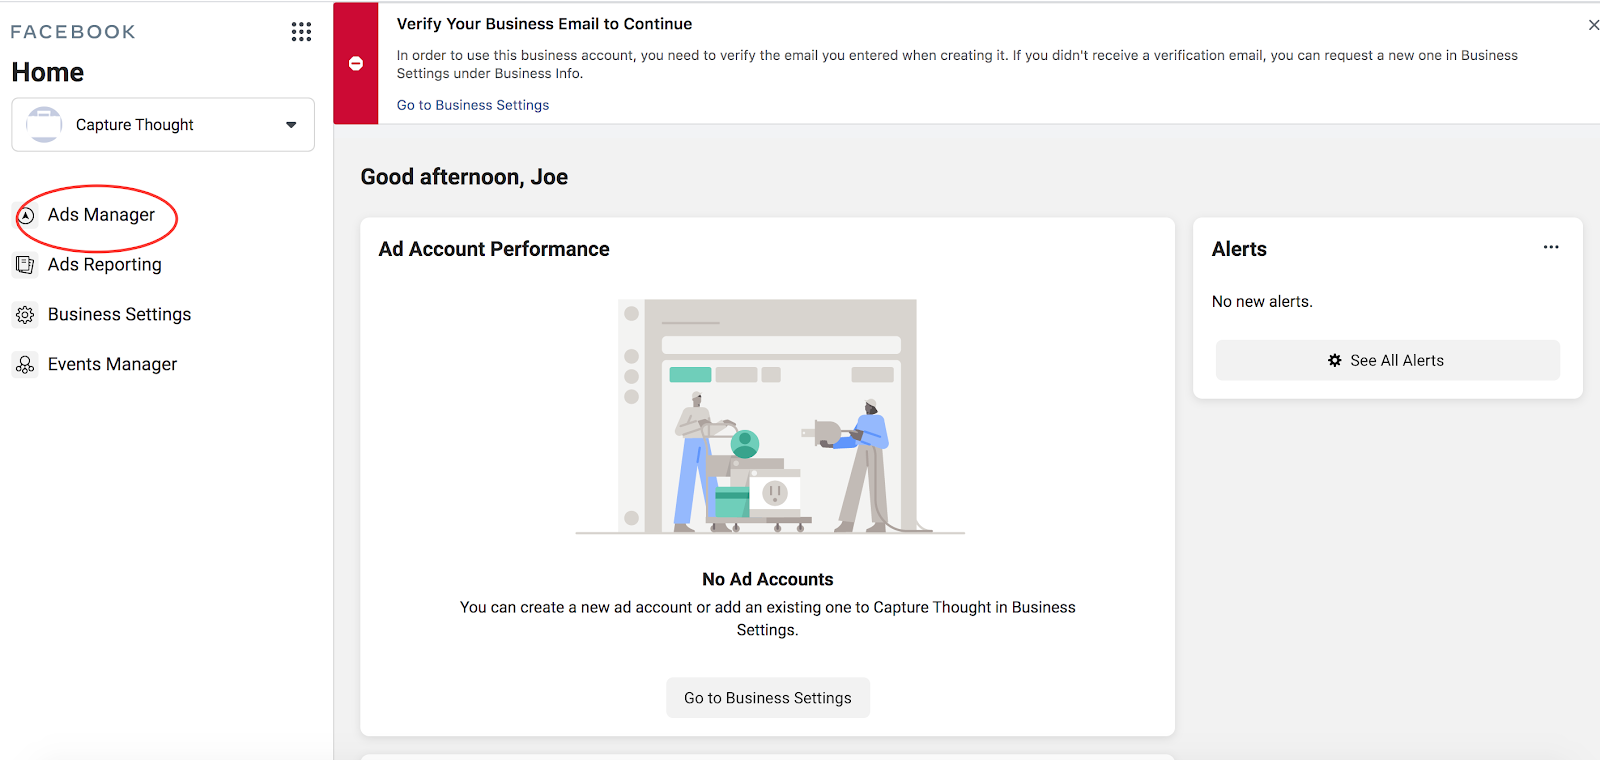Screen dimensions: 1600x760
Task: Open Events Manager from the sidebar
Action: click(112, 365)
